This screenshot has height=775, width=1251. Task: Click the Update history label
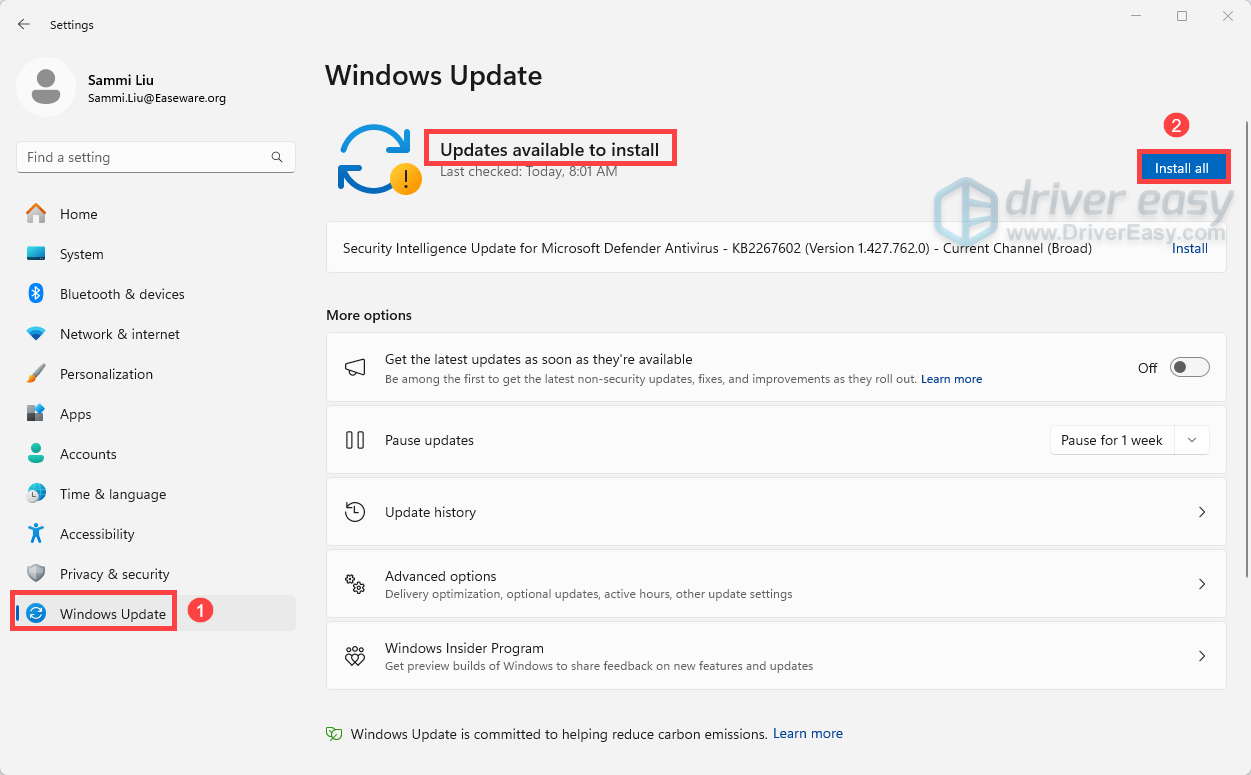(x=430, y=512)
